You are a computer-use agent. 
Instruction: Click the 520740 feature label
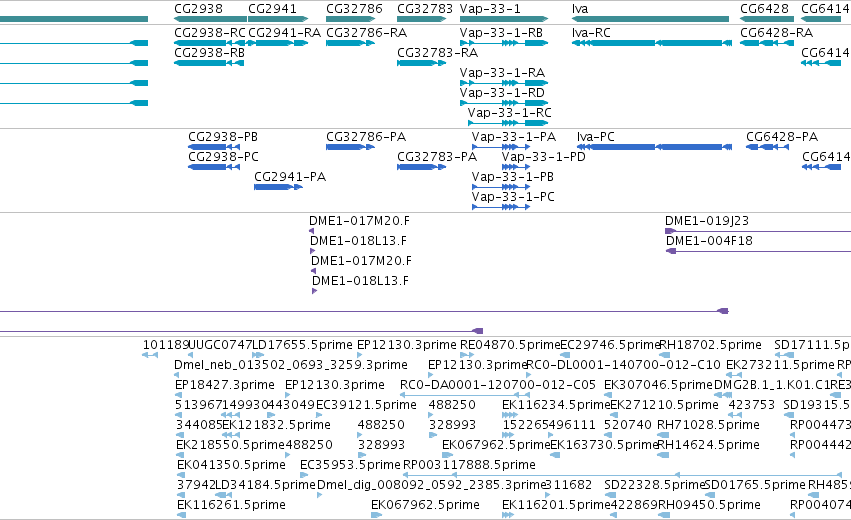(627, 426)
